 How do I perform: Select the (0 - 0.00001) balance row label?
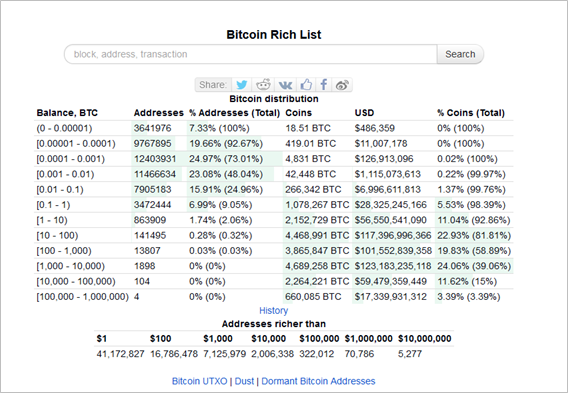click(x=64, y=128)
